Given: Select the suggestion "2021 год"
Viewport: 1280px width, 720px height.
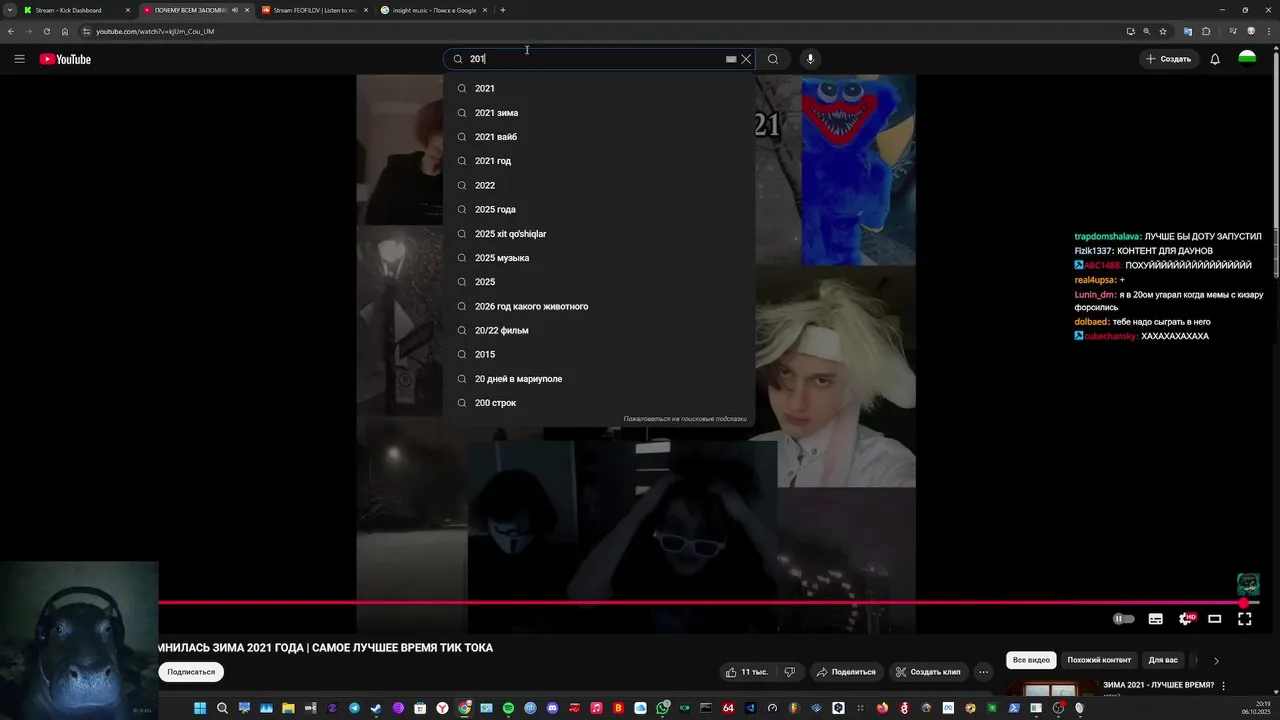Looking at the screenshot, I should [599, 161].
